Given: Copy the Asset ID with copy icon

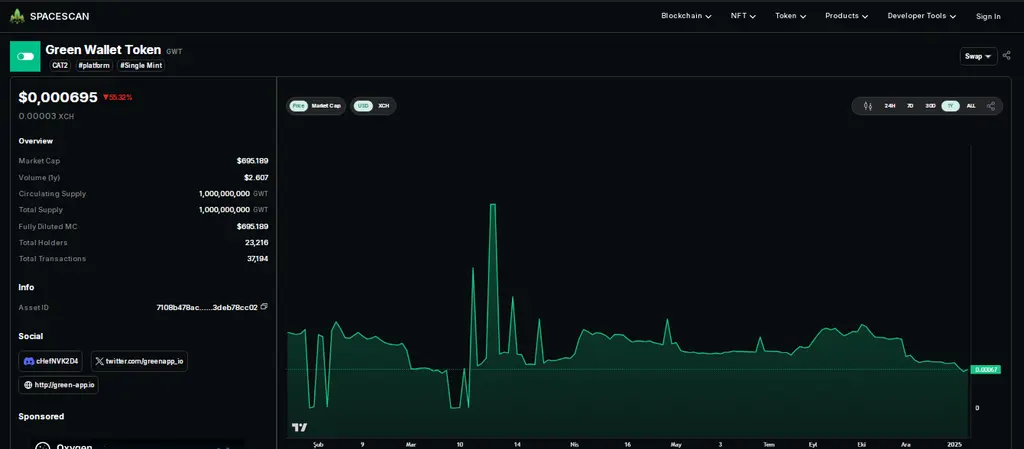Looking at the screenshot, I should click(x=264, y=307).
